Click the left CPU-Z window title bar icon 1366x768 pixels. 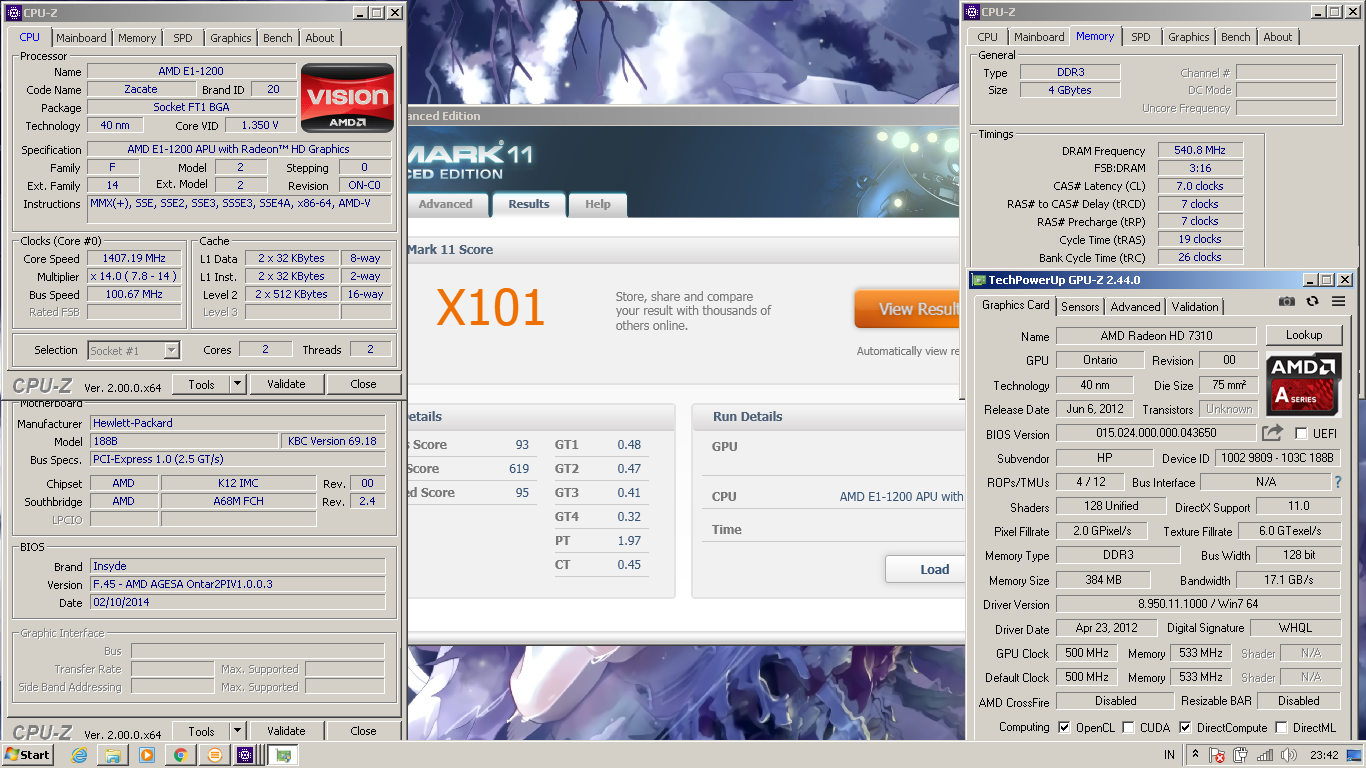point(14,13)
